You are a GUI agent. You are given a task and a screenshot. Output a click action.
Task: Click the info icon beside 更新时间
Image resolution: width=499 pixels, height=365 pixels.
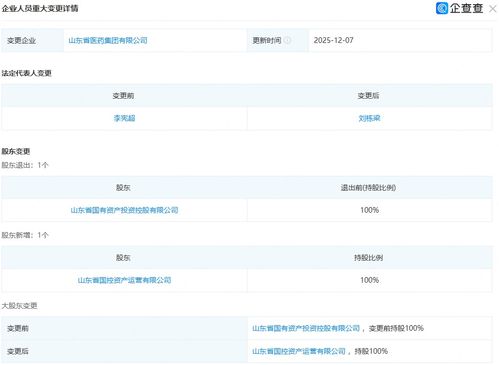point(287,40)
